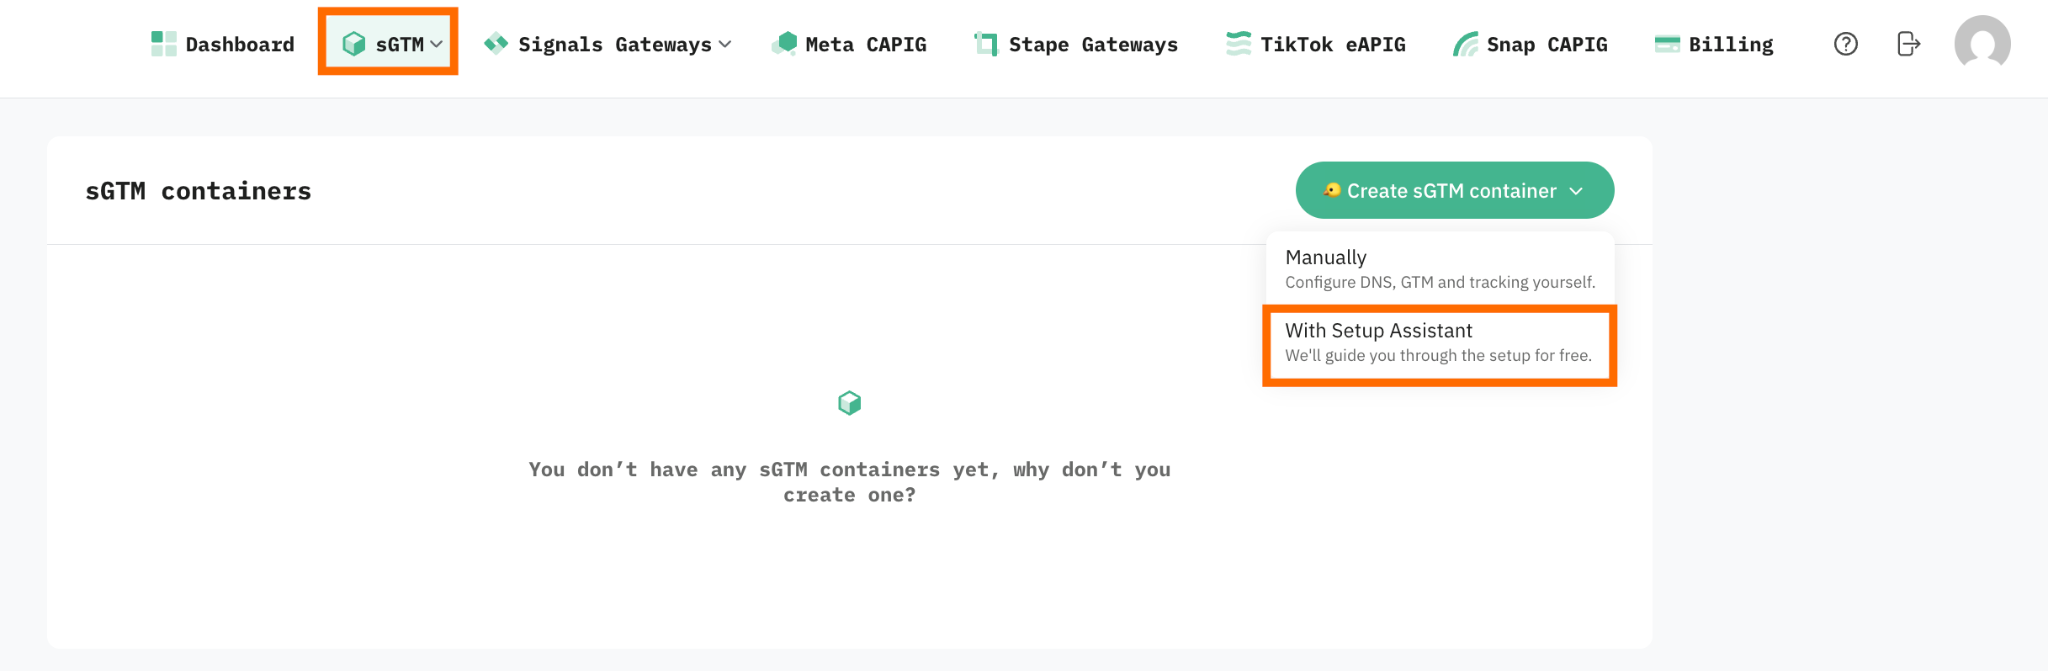Image resolution: width=2048 pixels, height=671 pixels.
Task: Collapse the Create sGTM container chevron
Action: point(1576,191)
